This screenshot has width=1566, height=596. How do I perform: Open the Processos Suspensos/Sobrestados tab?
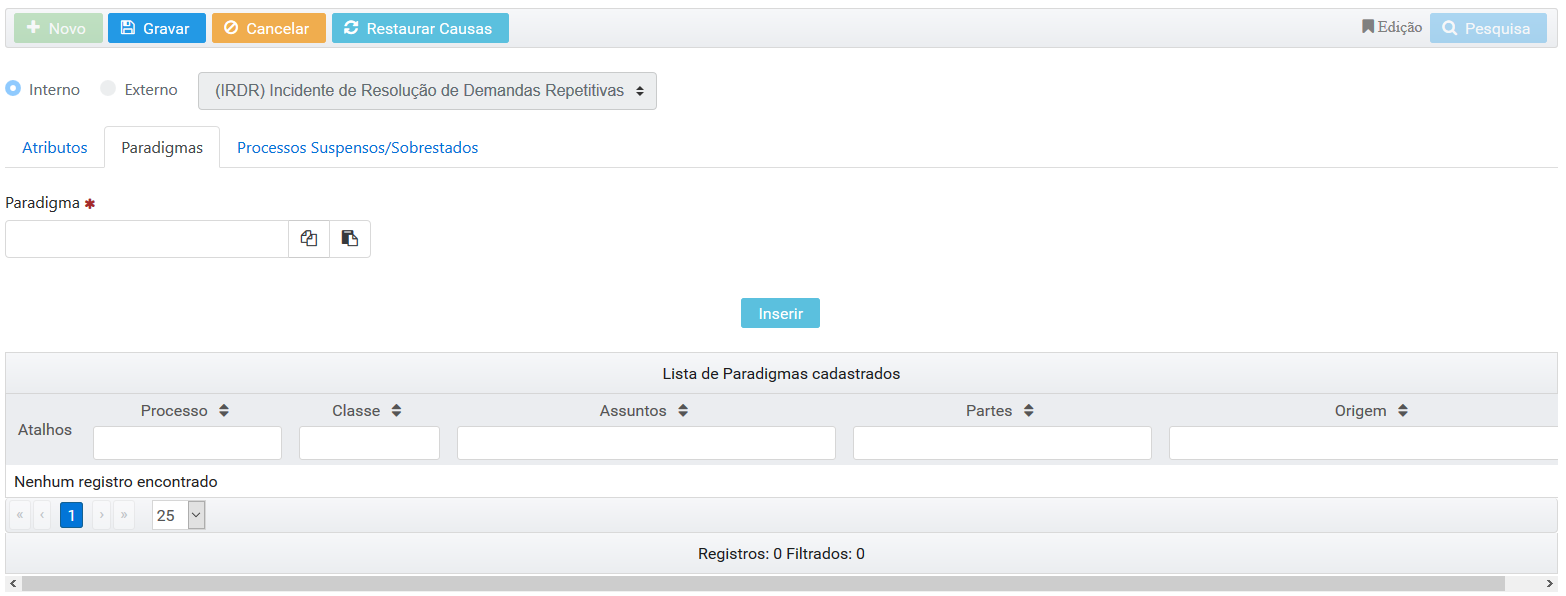pyautogui.click(x=357, y=148)
